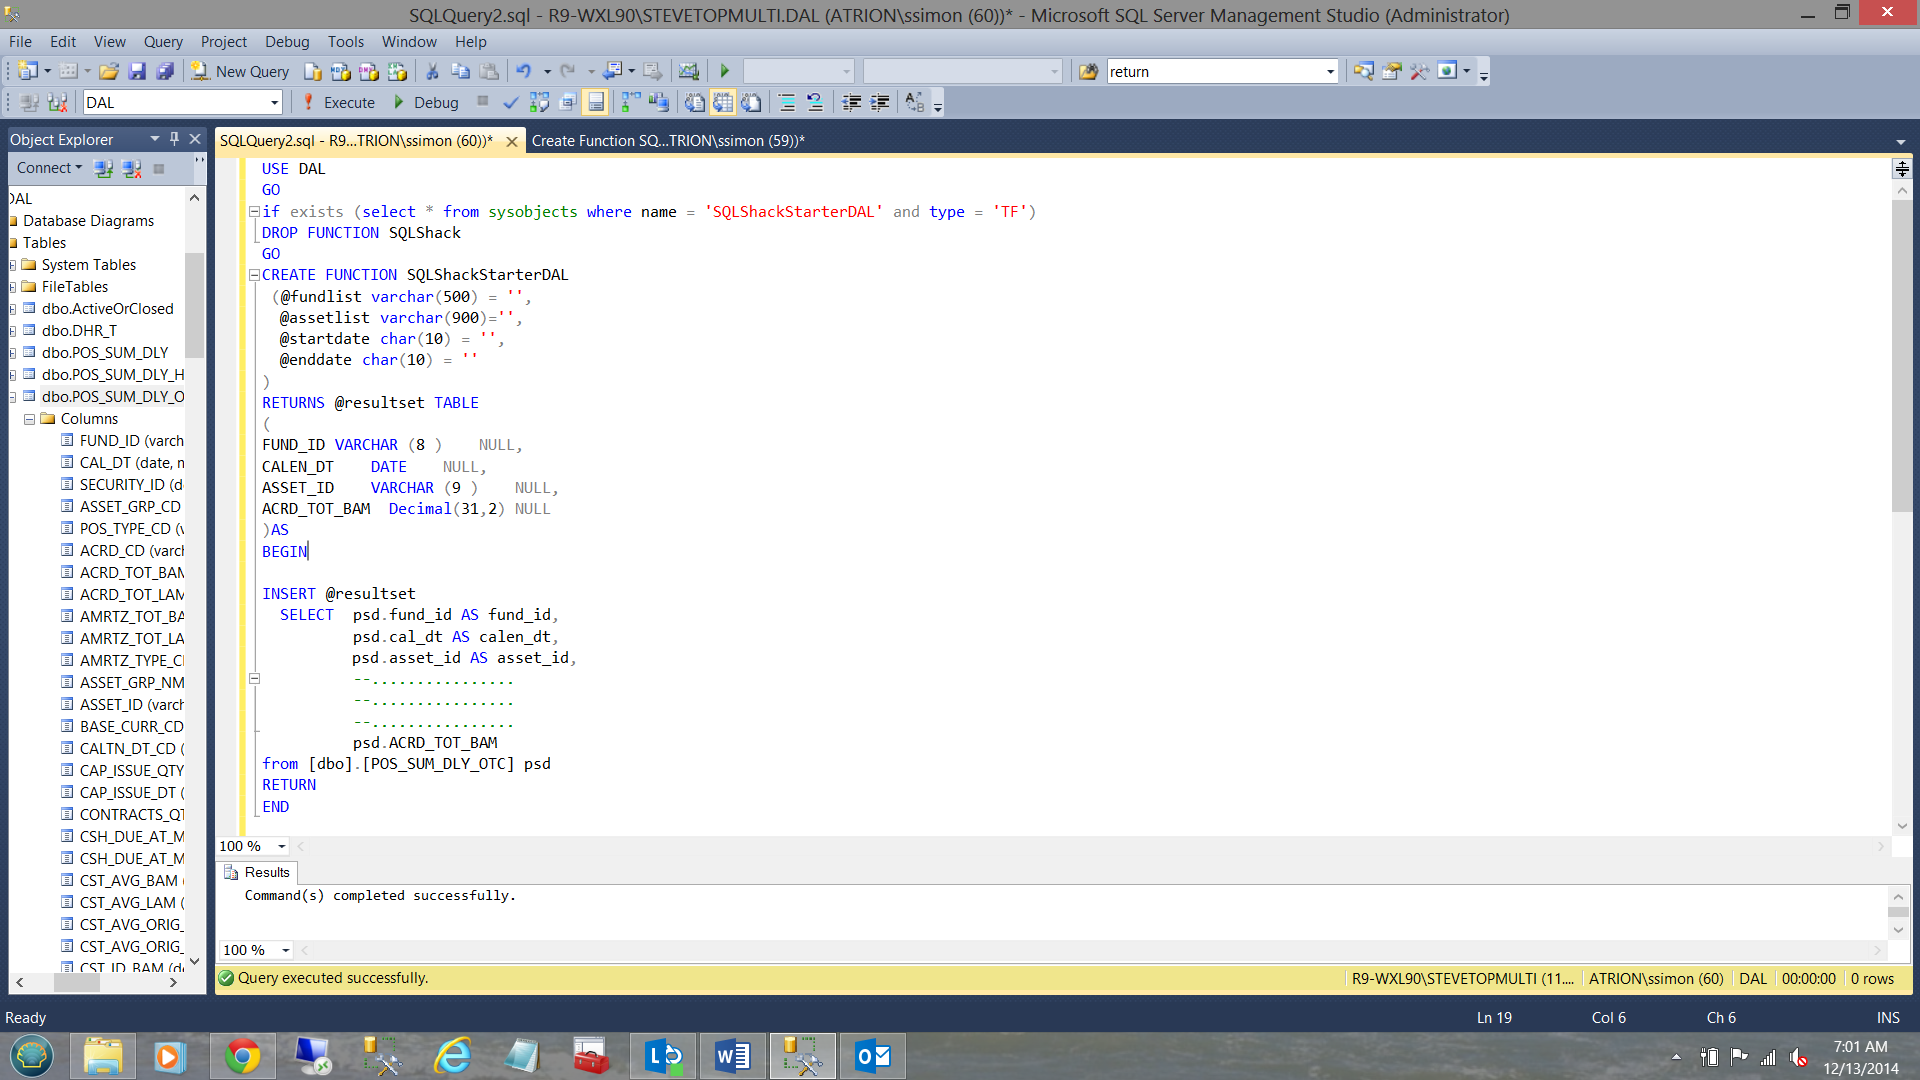Click the New Query button
1920x1080 pixels.
point(241,71)
